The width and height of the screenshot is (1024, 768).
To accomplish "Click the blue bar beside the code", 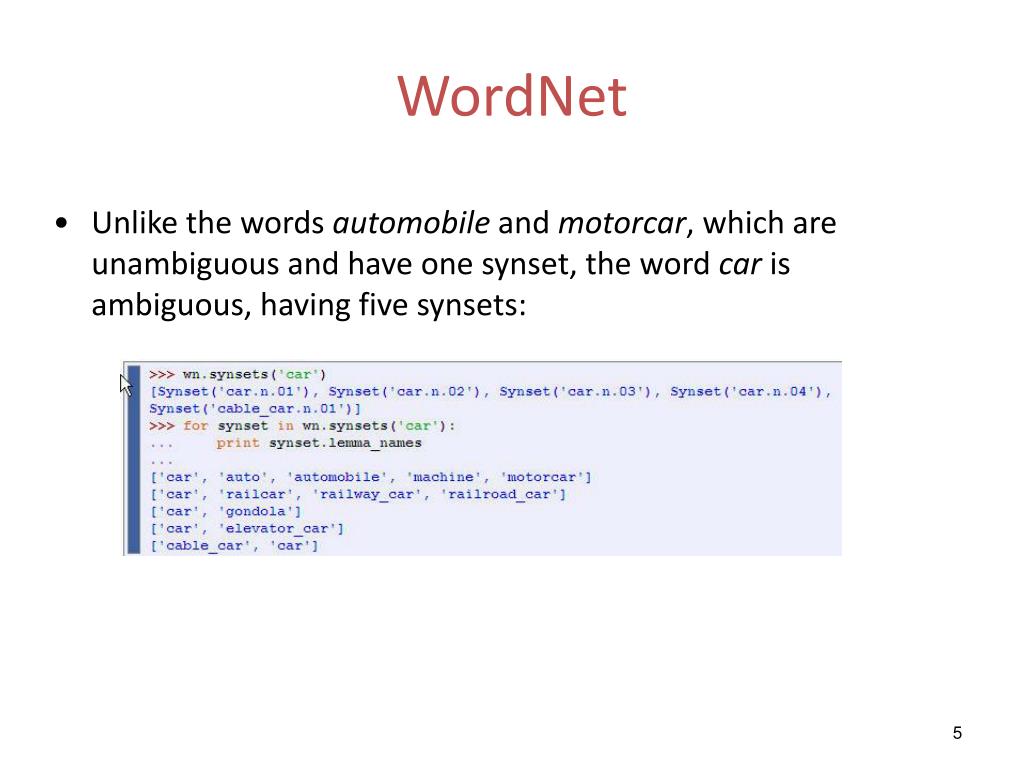I will [134, 460].
